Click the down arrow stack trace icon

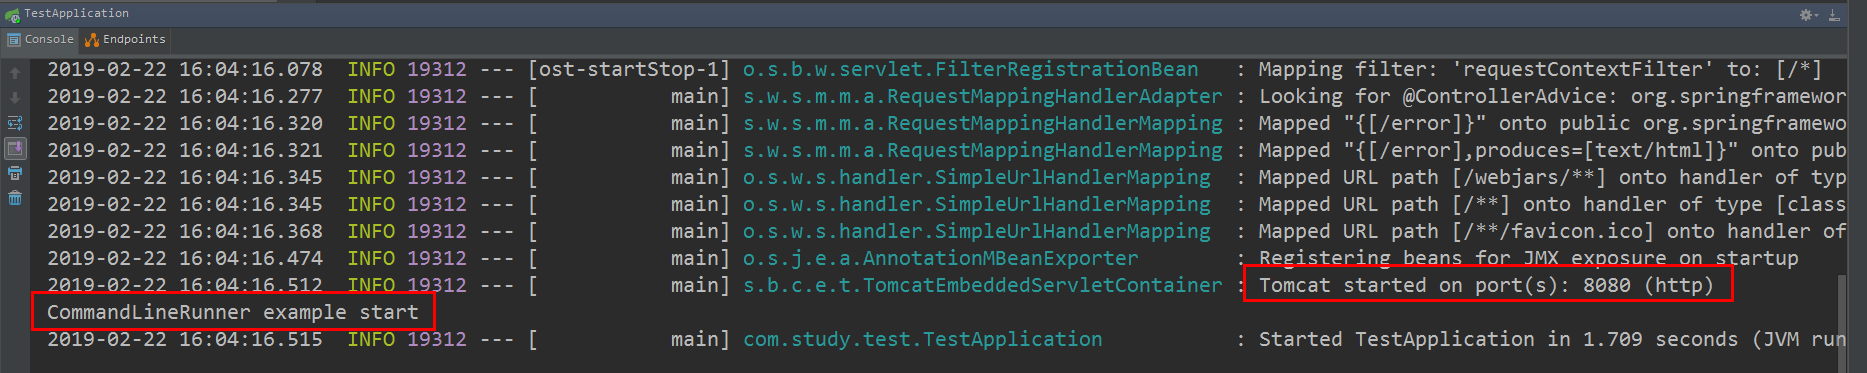(x=15, y=98)
